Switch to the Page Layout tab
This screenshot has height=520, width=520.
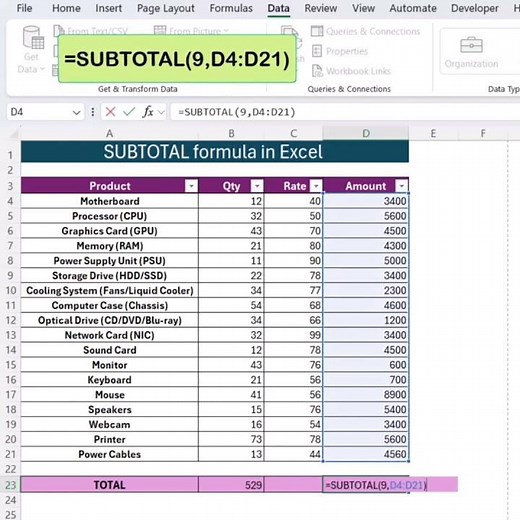[x=166, y=8]
